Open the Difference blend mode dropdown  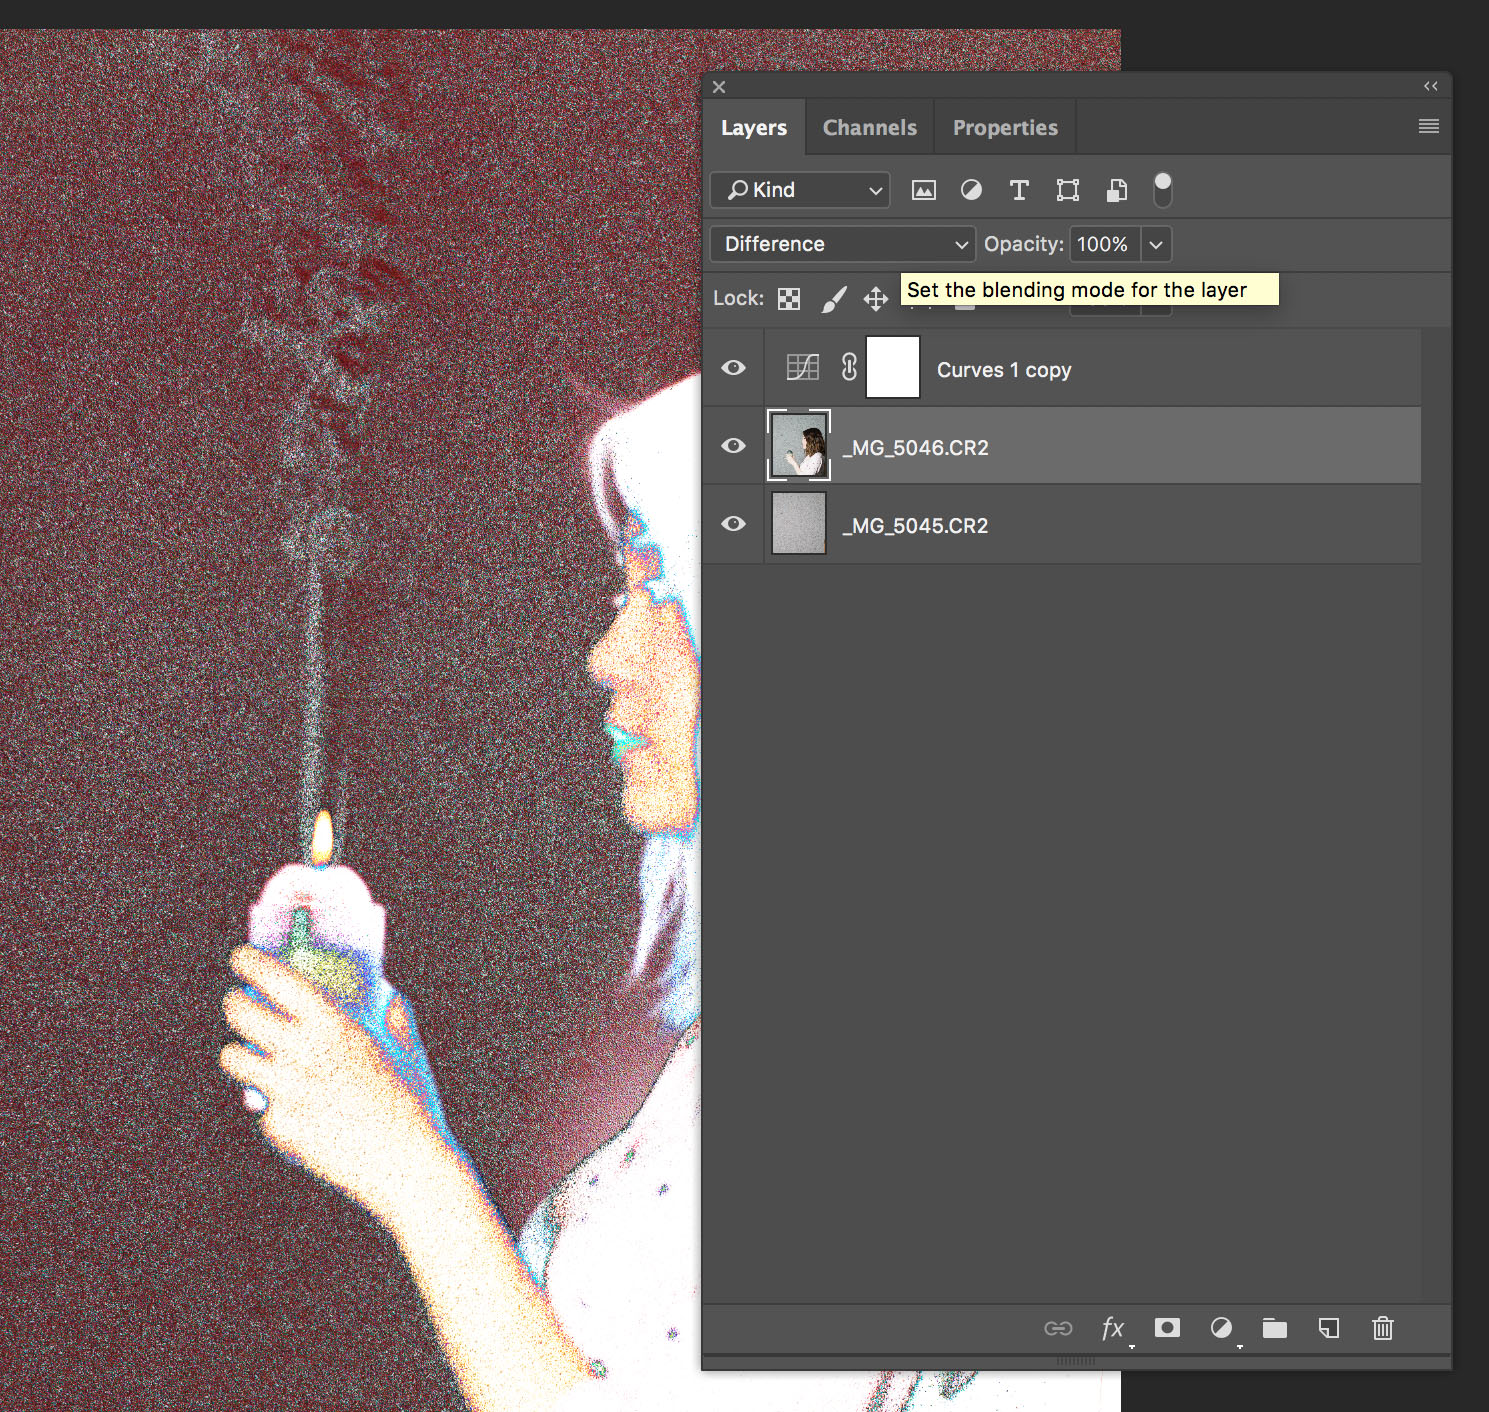tap(843, 244)
